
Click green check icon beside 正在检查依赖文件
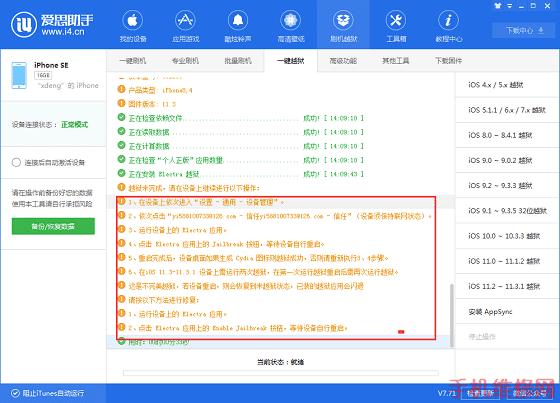point(121,117)
